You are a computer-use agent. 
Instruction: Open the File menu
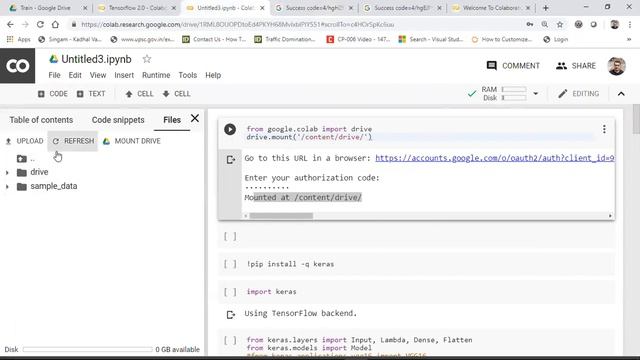[x=54, y=75]
